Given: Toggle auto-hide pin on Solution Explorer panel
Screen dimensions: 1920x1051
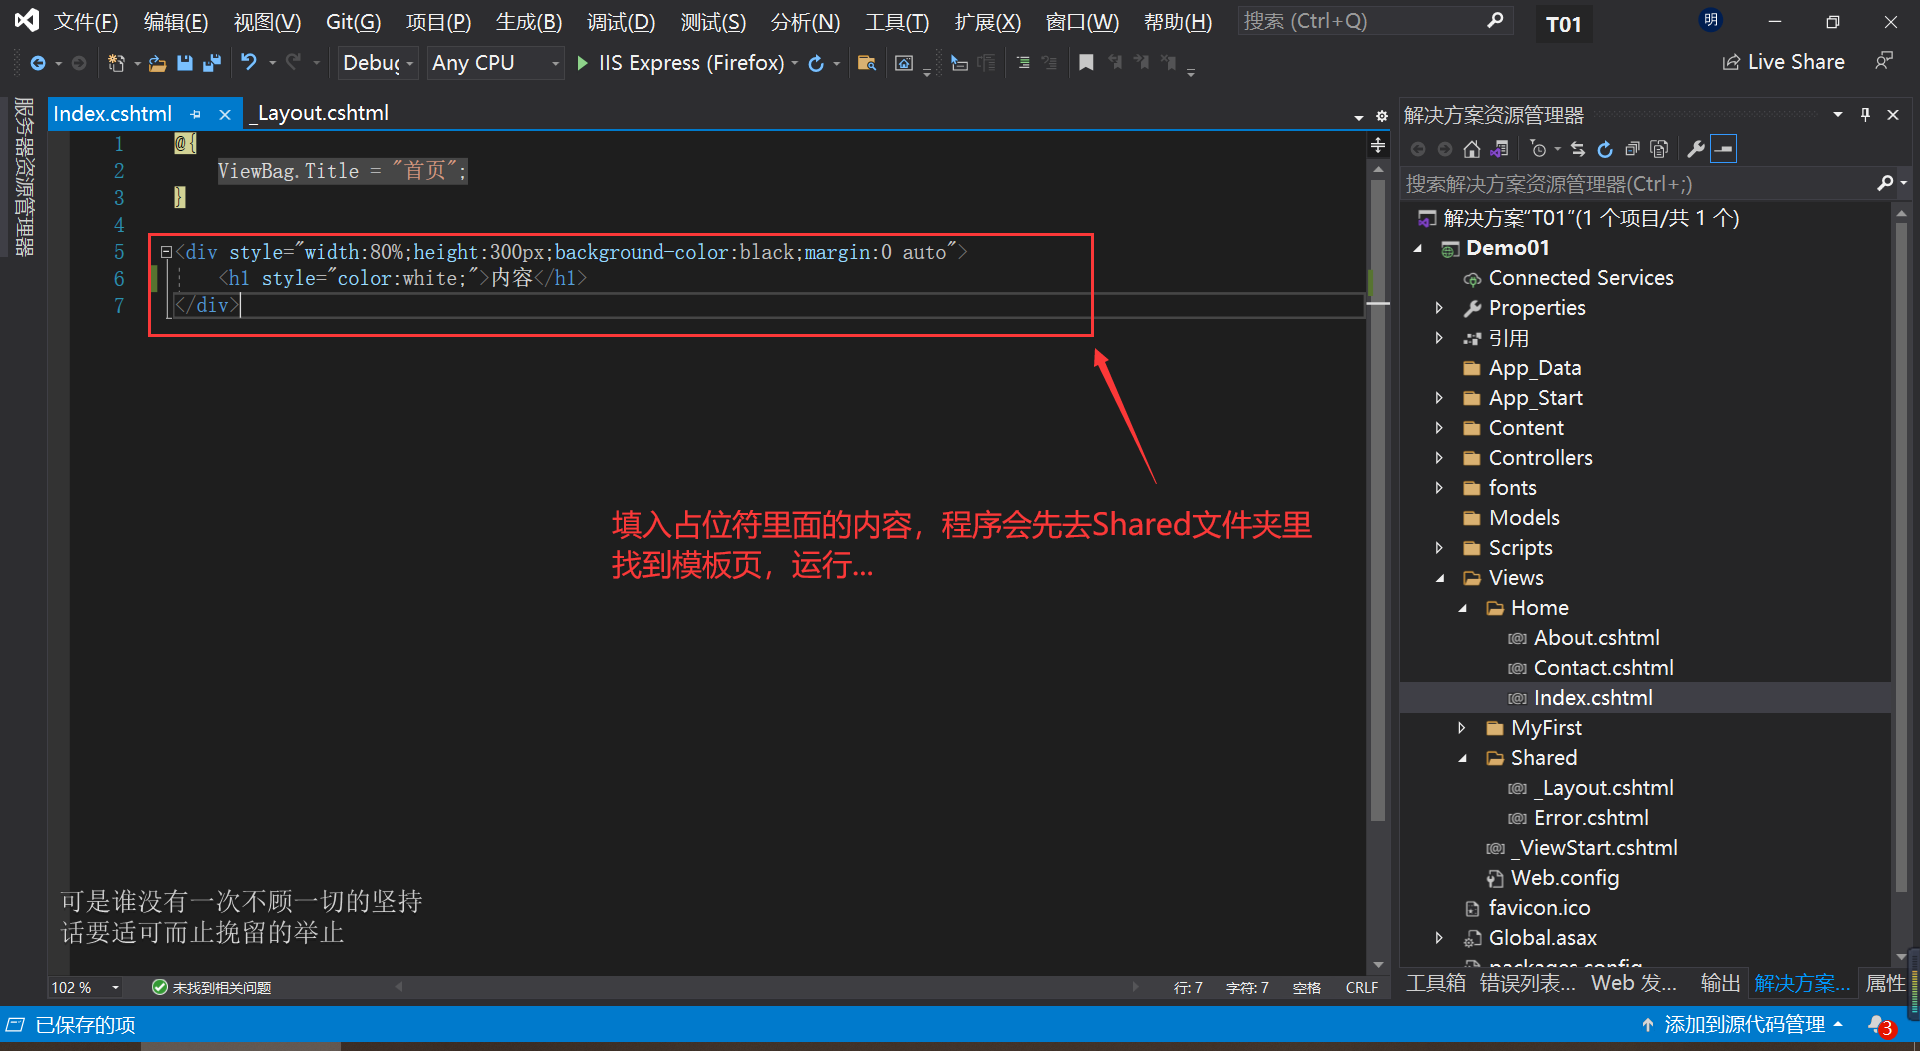Looking at the screenshot, I should (1865, 115).
